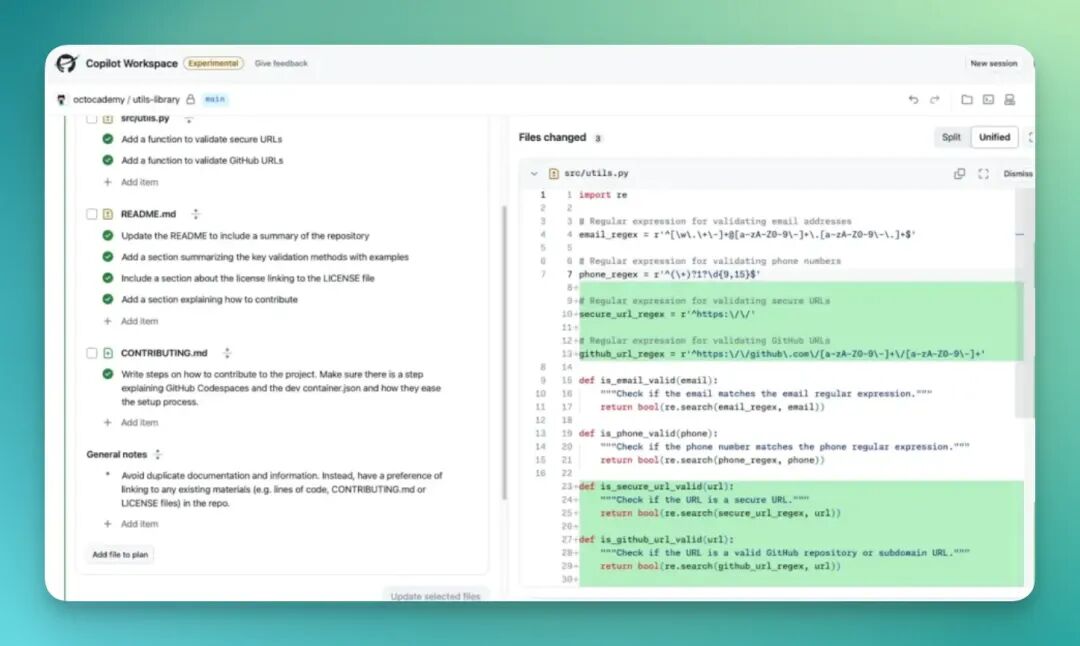Click 'Add a section explaining how to contribute'
Viewport: 1080px width, 646px height.
pyautogui.click(x=209, y=300)
